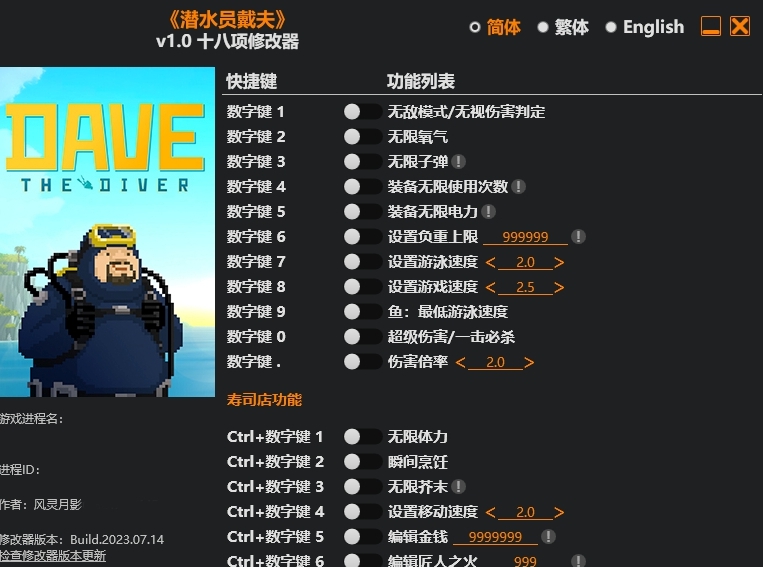Click the 《潜水员戴夫》 title text
Viewport: 763px width, 567px height.
pyautogui.click(x=227, y=20)
